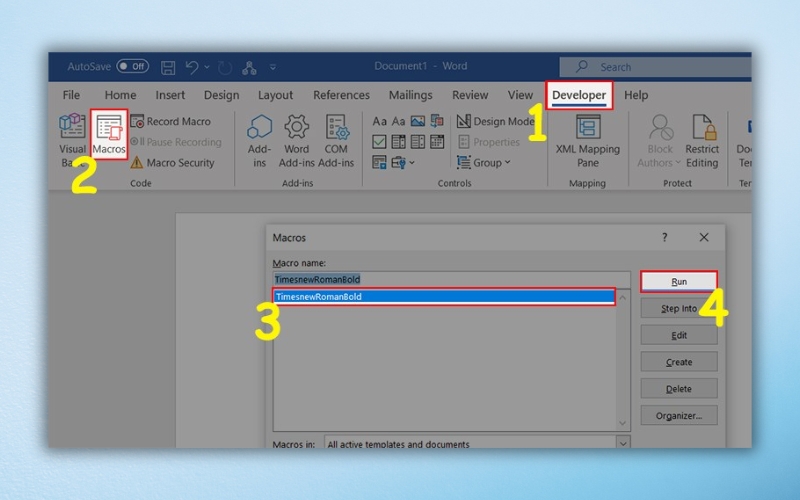Switch to the Home tab

pos(120,95)
